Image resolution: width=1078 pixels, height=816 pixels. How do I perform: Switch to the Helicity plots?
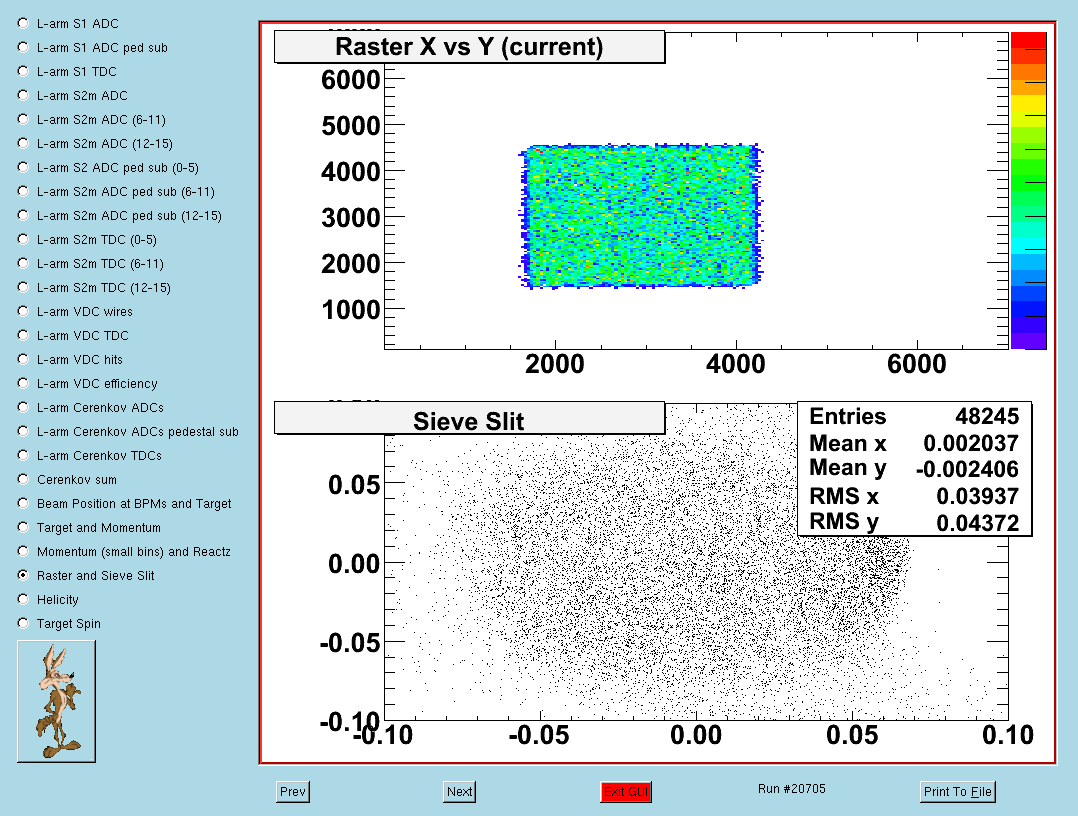[x=23, y=599]
